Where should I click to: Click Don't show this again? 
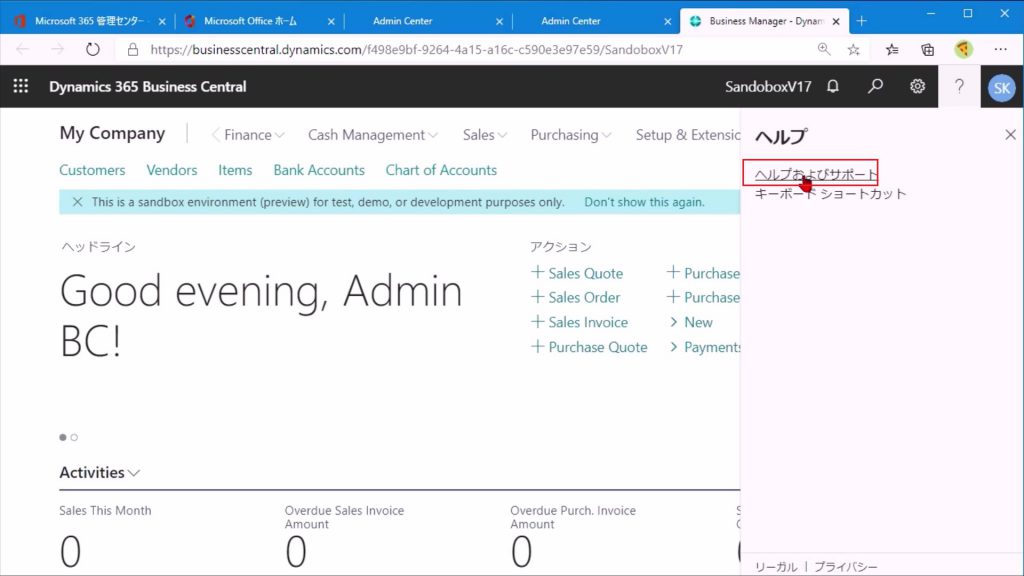coord(644,202)
